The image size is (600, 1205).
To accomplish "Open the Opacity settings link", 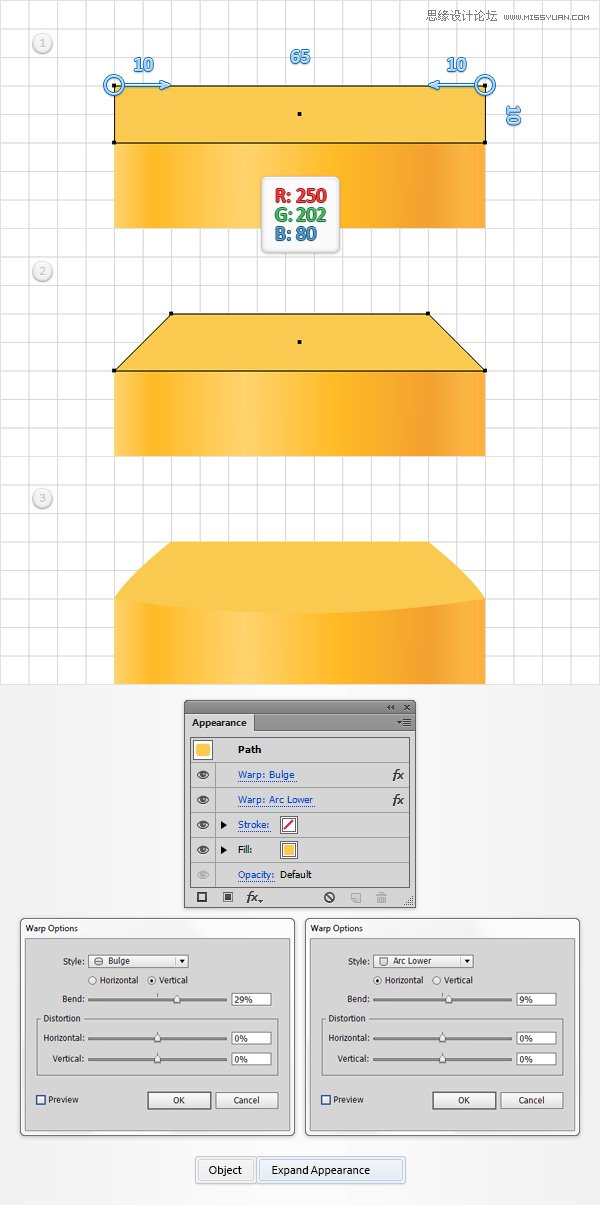I will (x=256, y=875).
